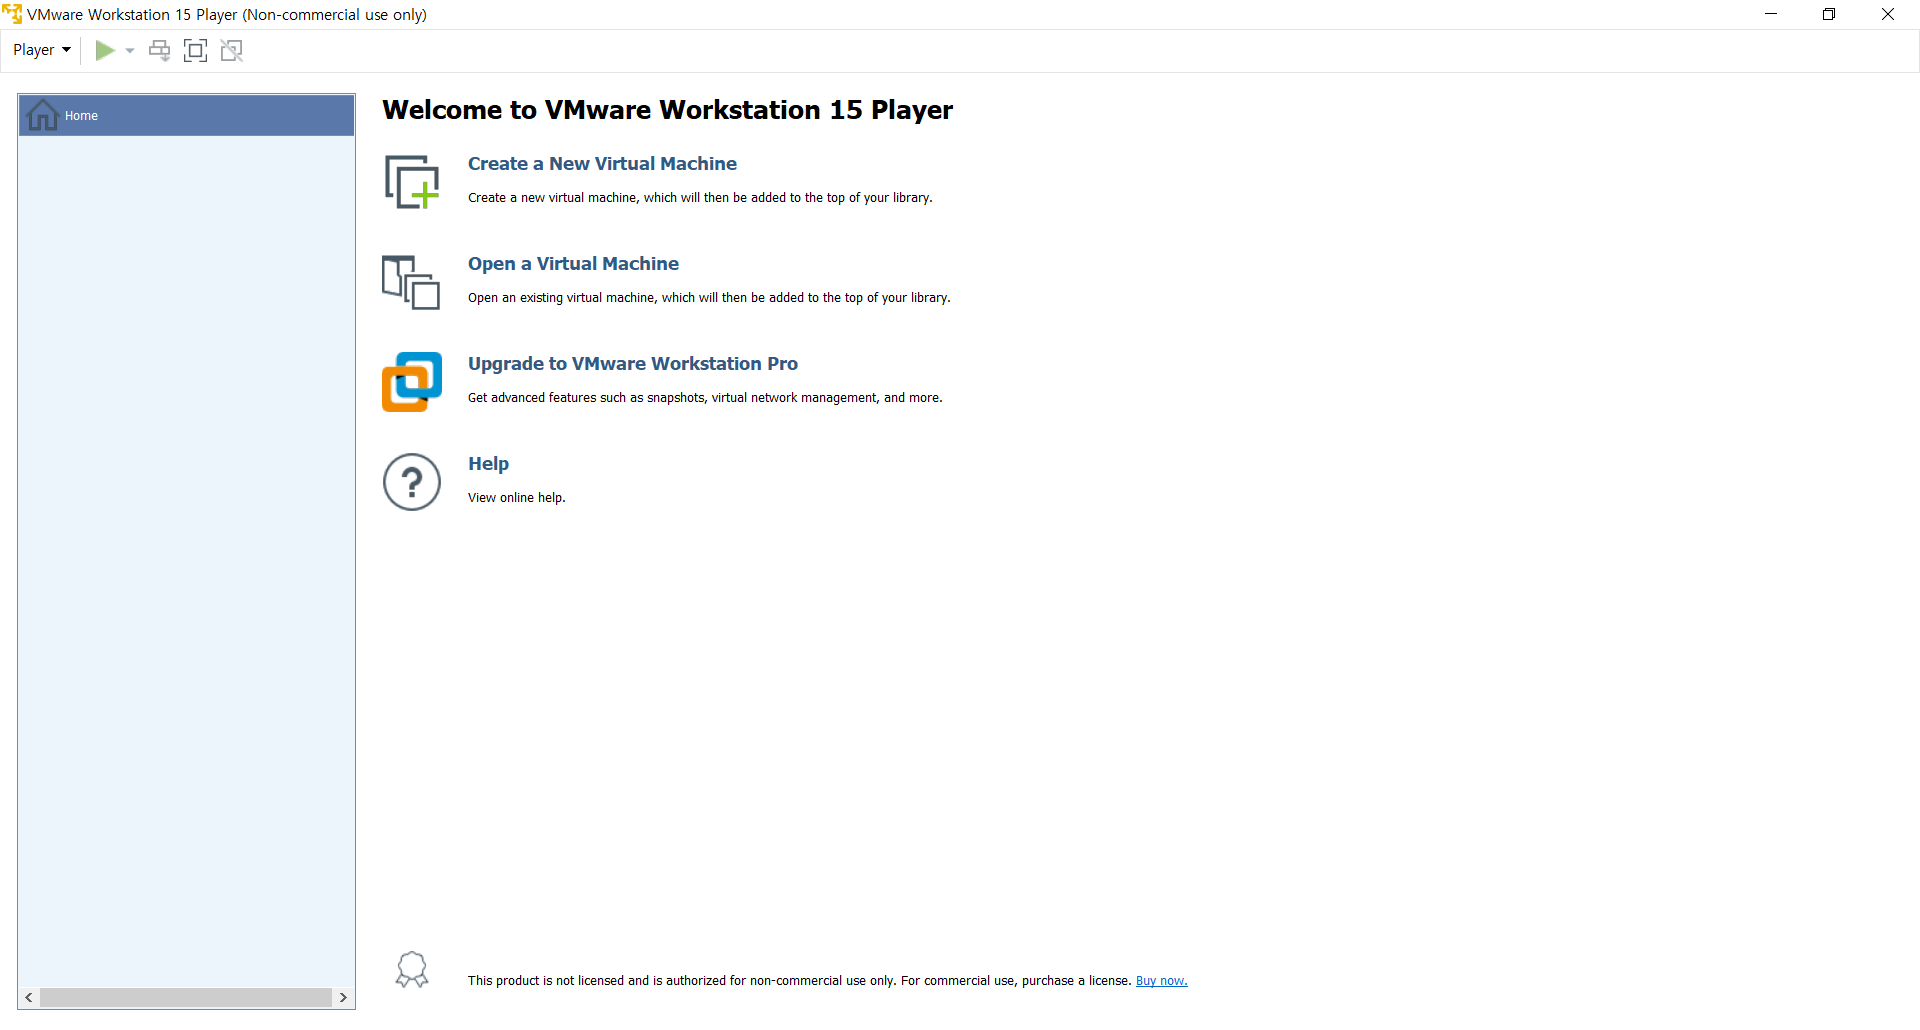1920x1030 pixels.
Task: Click the Buy now link
Action: tap(1162, 981)
